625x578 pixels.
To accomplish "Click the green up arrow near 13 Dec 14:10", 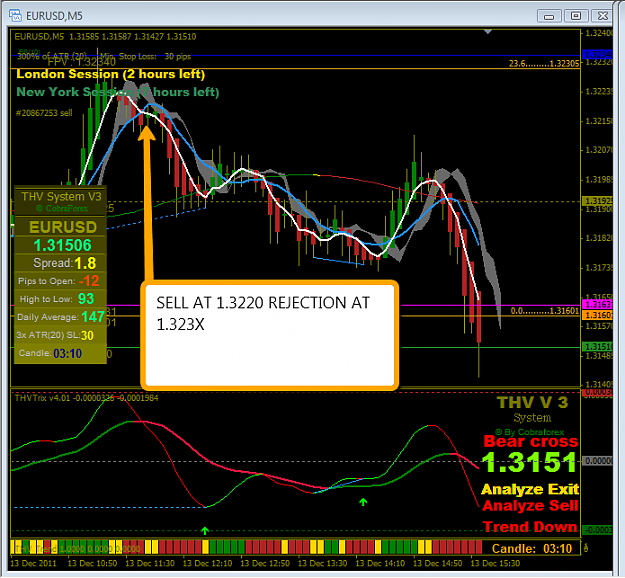I will pos(363,502).
